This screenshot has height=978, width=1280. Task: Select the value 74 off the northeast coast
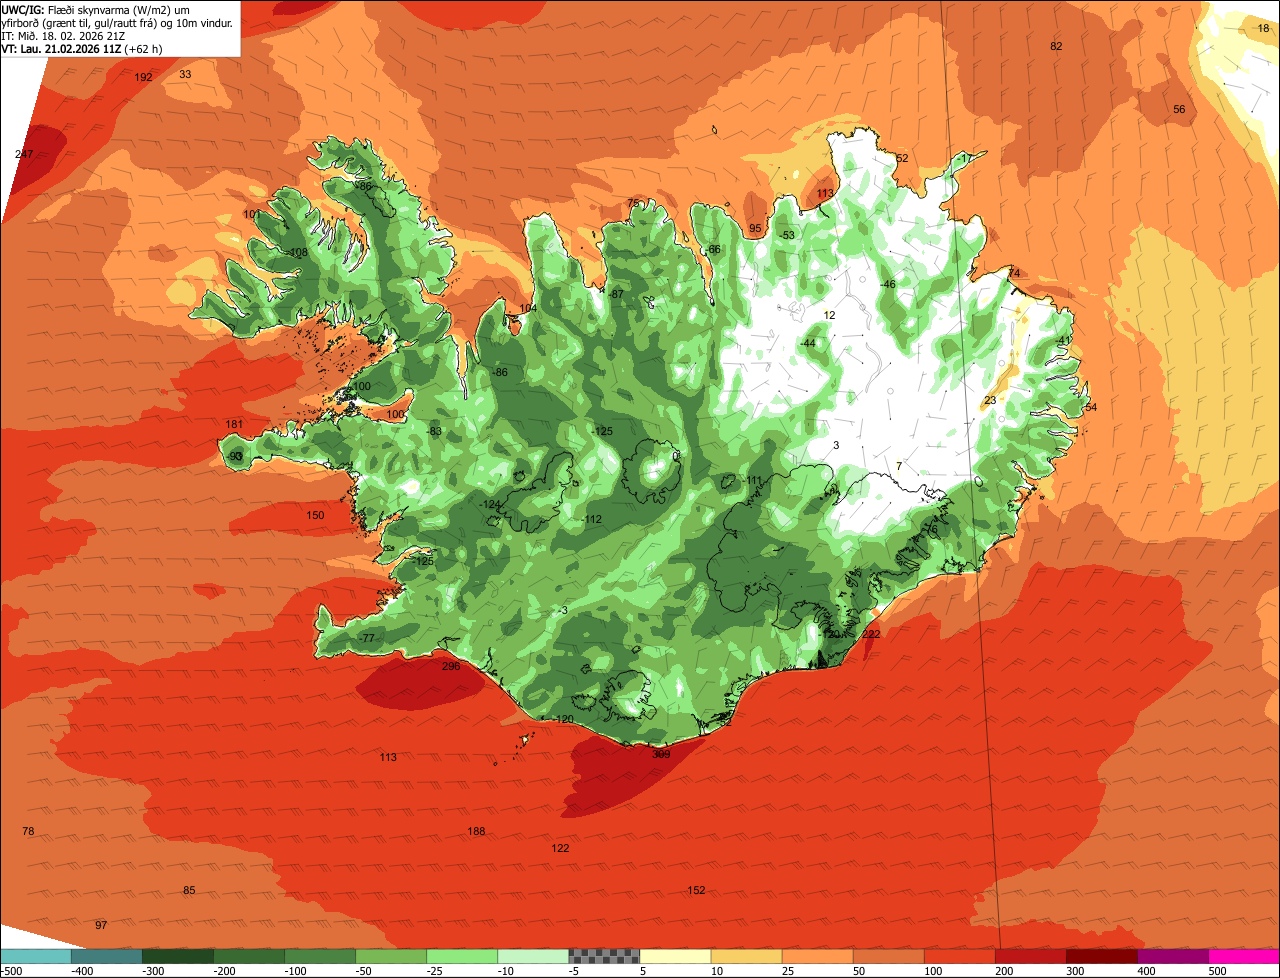1014,273
